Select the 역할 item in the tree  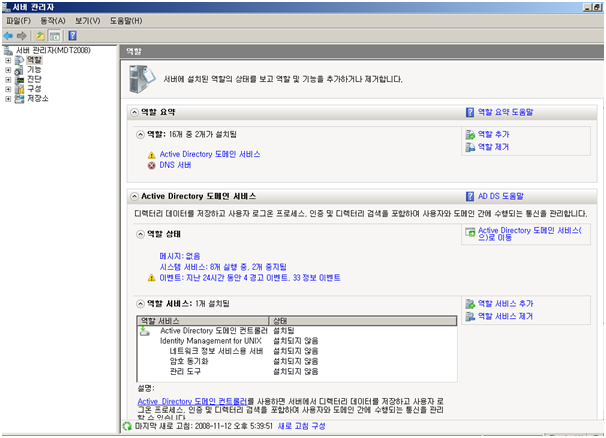pyautogui.click(x=34, y=60)
